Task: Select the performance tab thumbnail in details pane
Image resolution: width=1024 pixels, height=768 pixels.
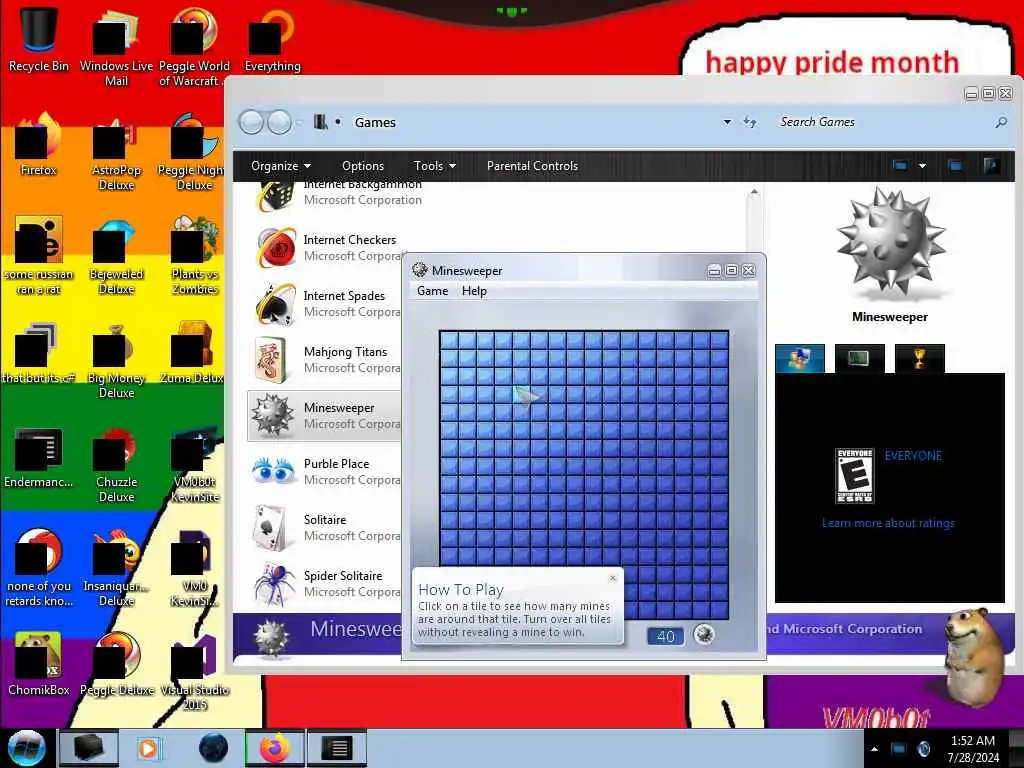Action: click(x=859, y=358)
